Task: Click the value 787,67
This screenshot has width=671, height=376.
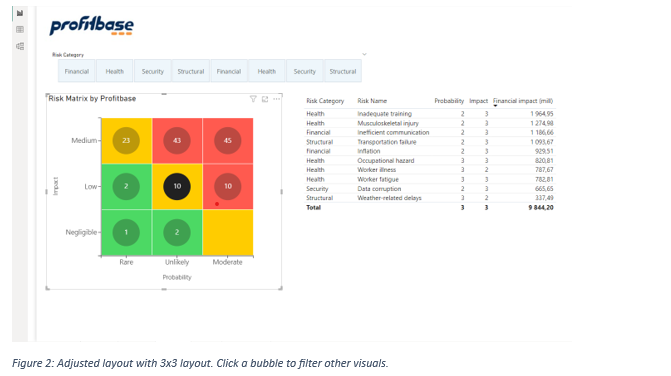Action: click(544, 170)
